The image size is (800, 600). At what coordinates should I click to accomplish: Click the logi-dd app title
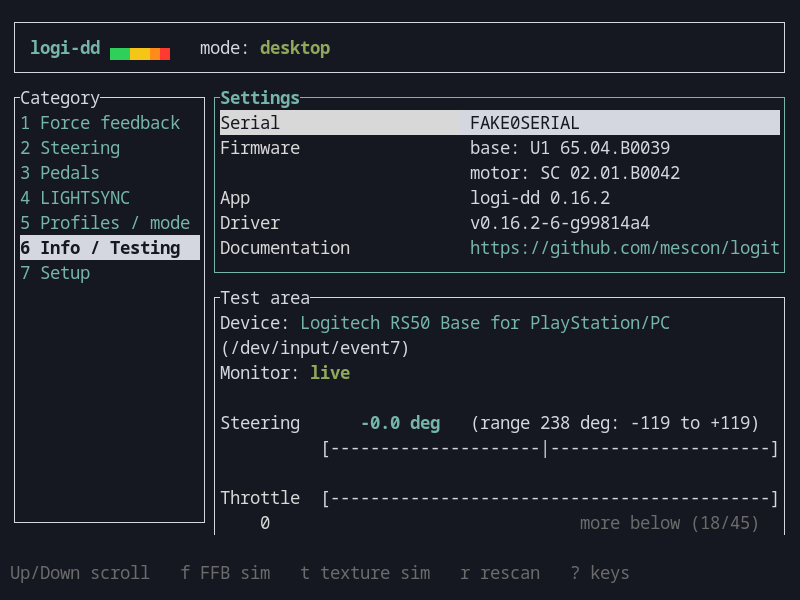65,48
